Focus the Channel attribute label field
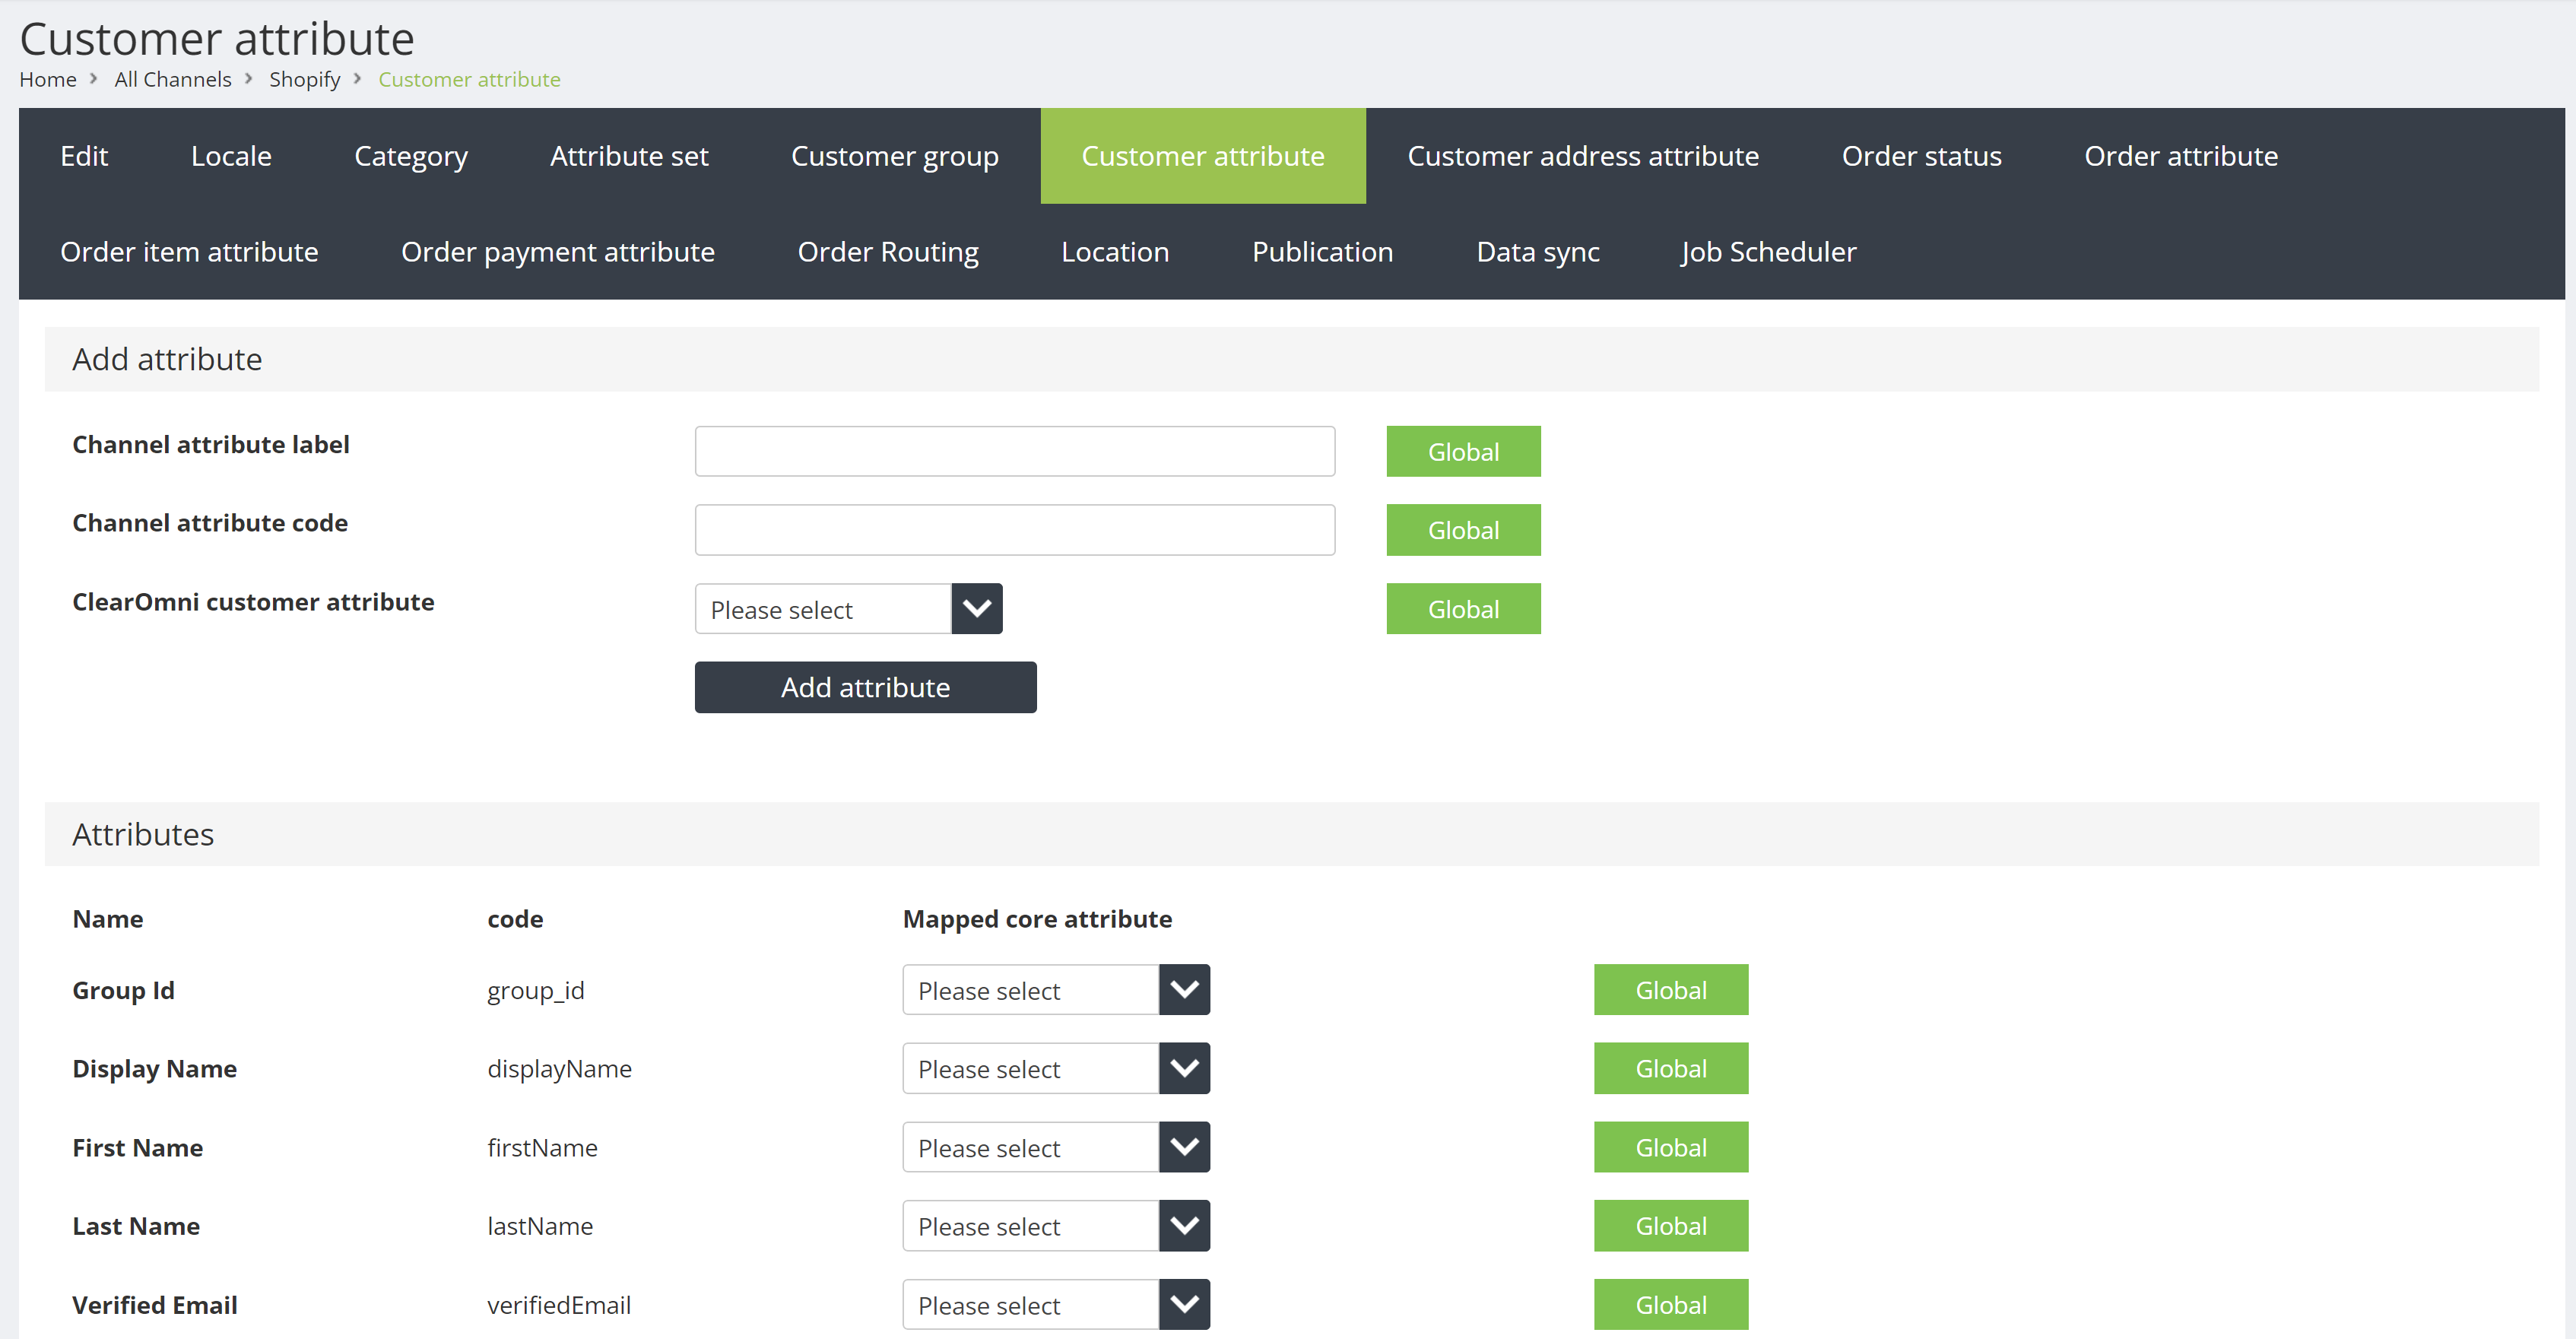 (x=1015, y=452)
